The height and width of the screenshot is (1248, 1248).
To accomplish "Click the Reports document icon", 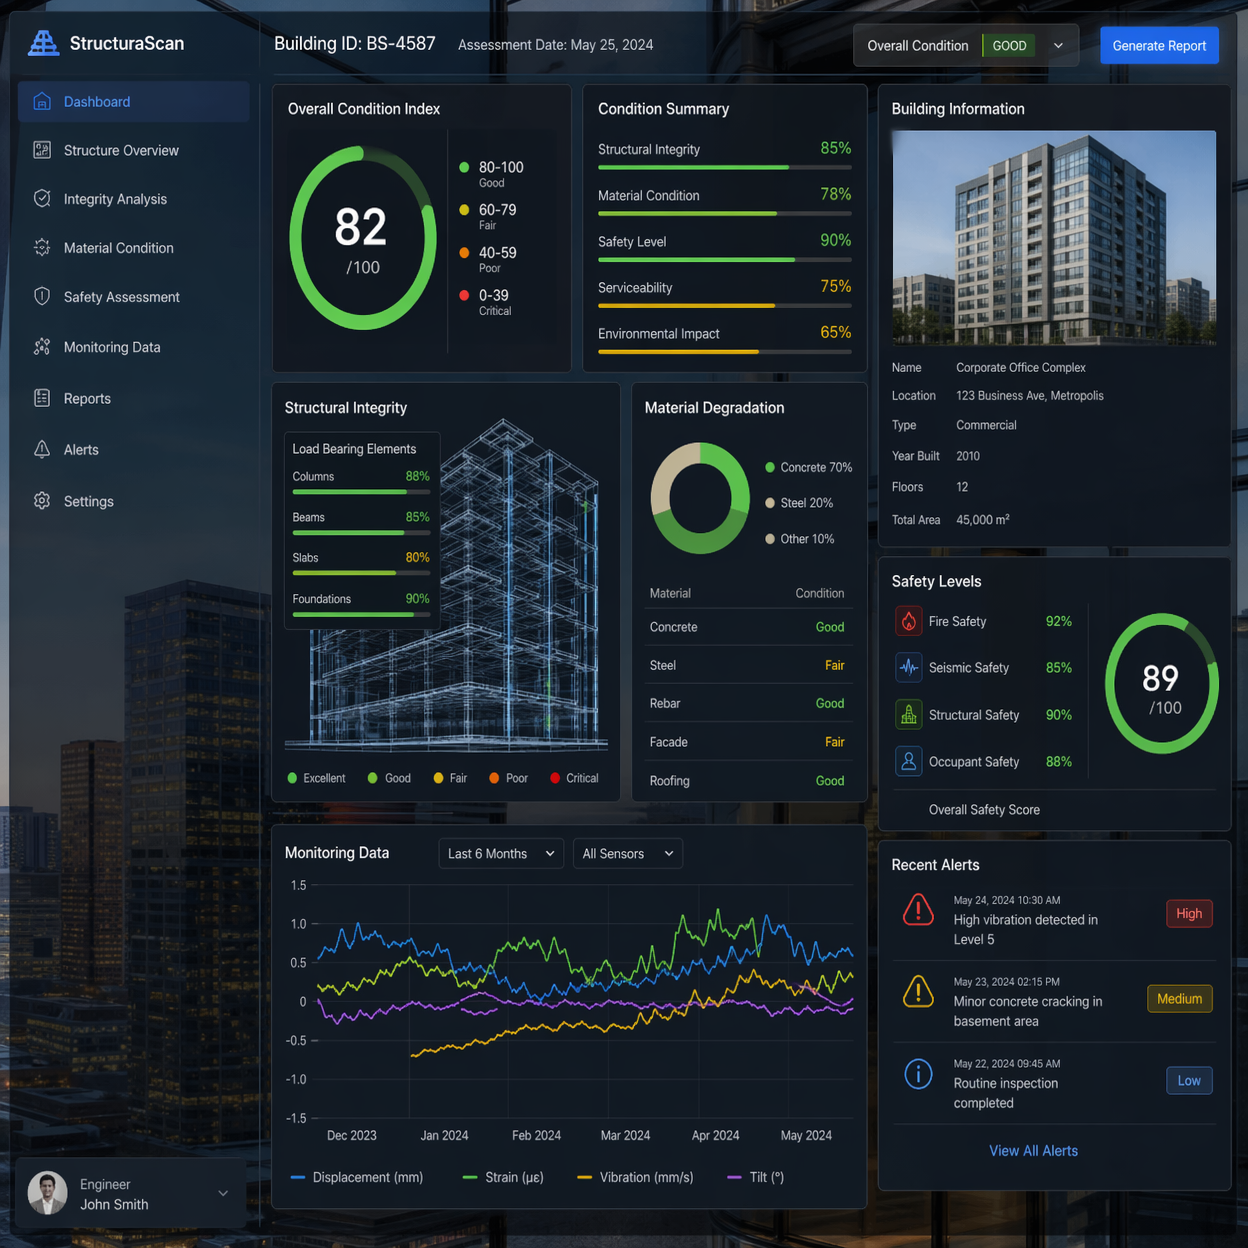I will [x=42, y=398].
